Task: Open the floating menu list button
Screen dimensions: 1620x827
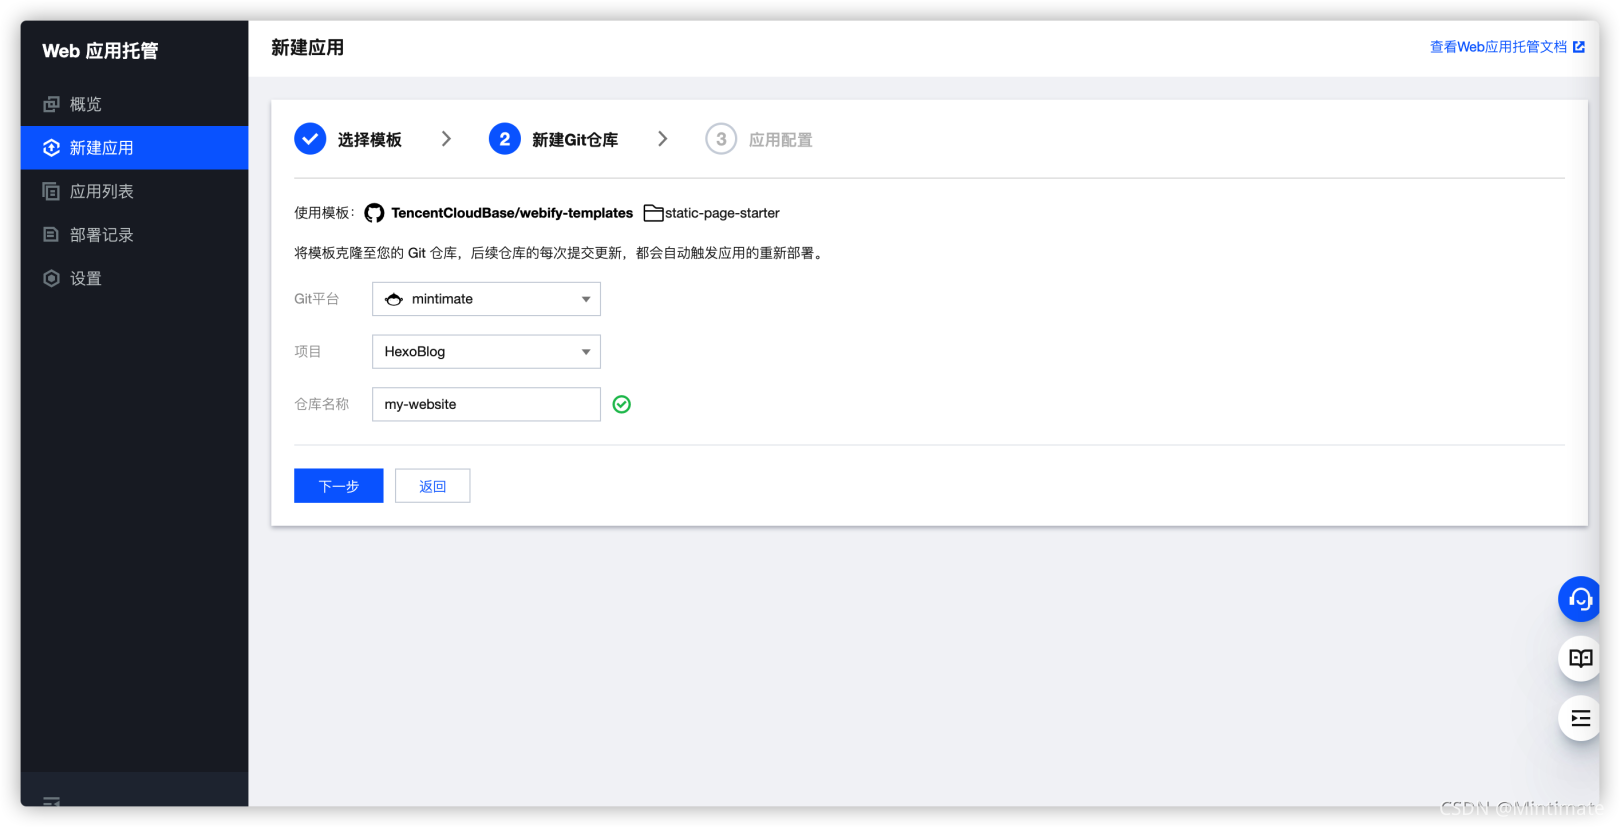Action: (x=1580, y=718)
